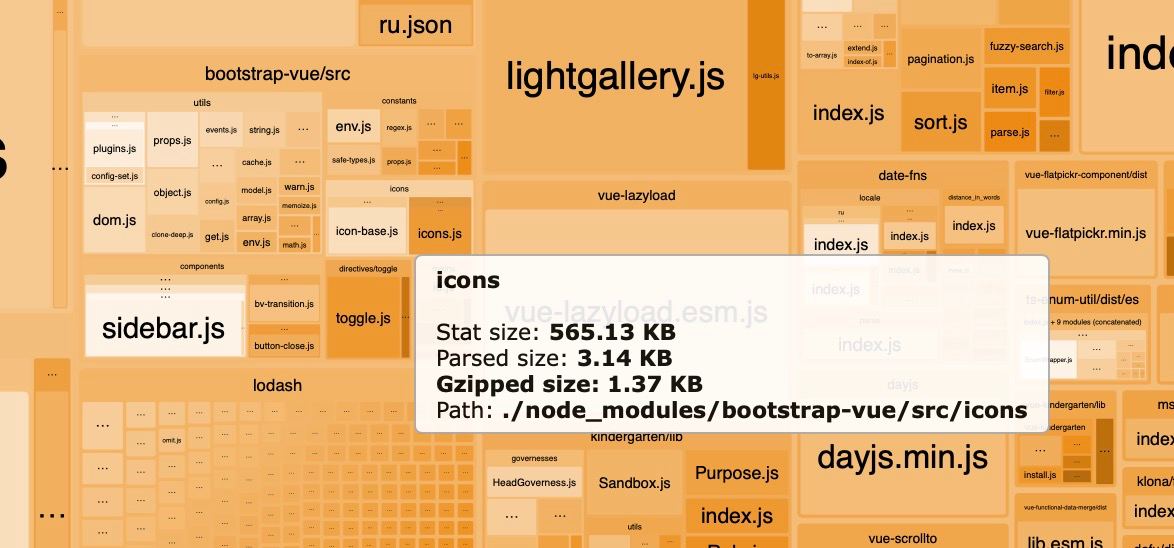Click the clone-deep.js module
This screenshot has height=548, width=1174.
click(x=172, y=234)
